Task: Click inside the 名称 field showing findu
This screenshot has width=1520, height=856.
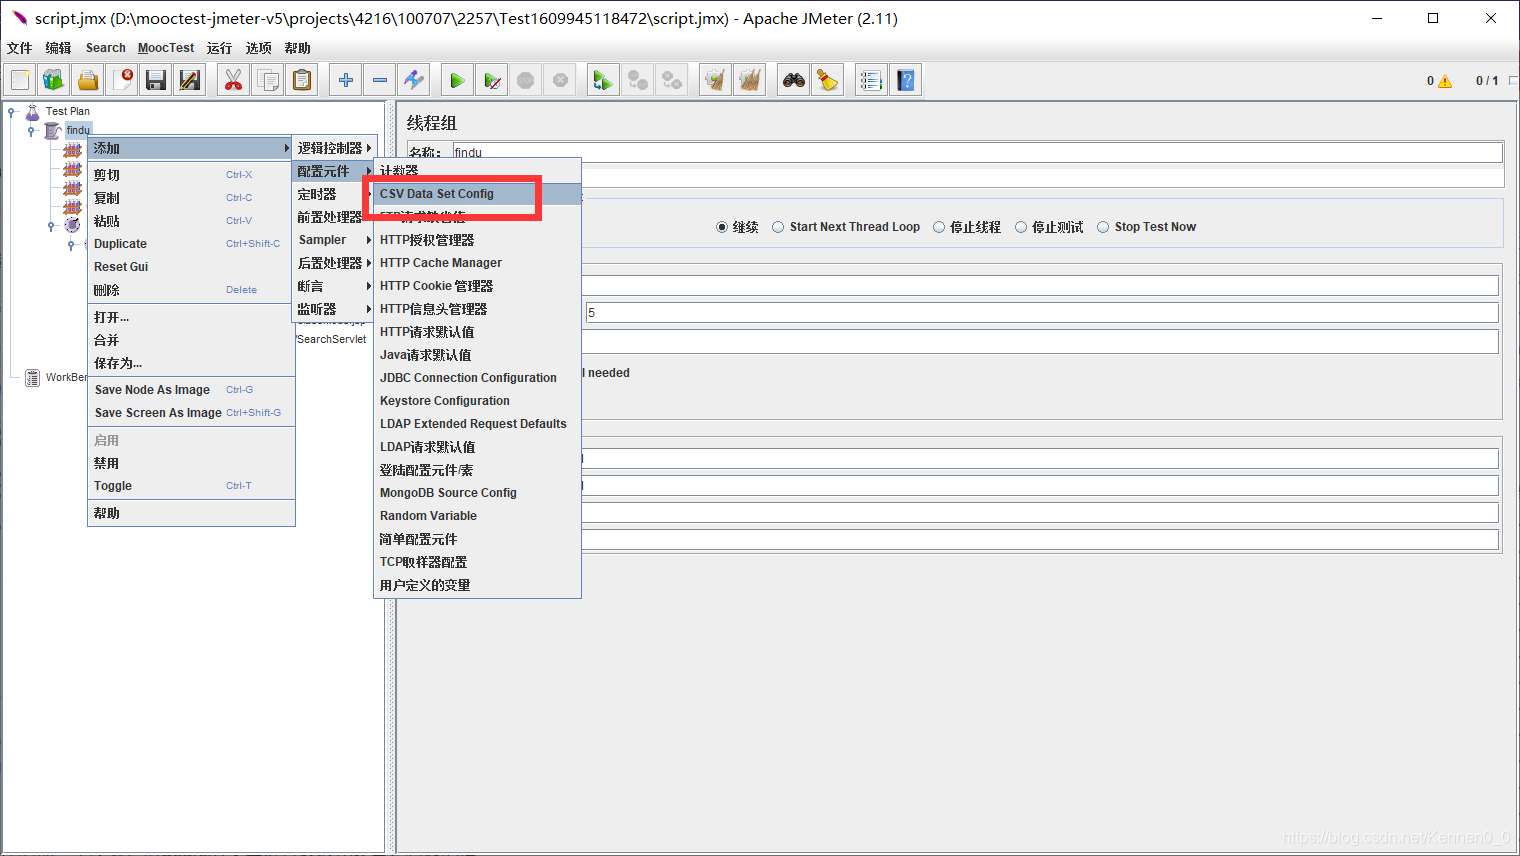Action: click(977, 152)
